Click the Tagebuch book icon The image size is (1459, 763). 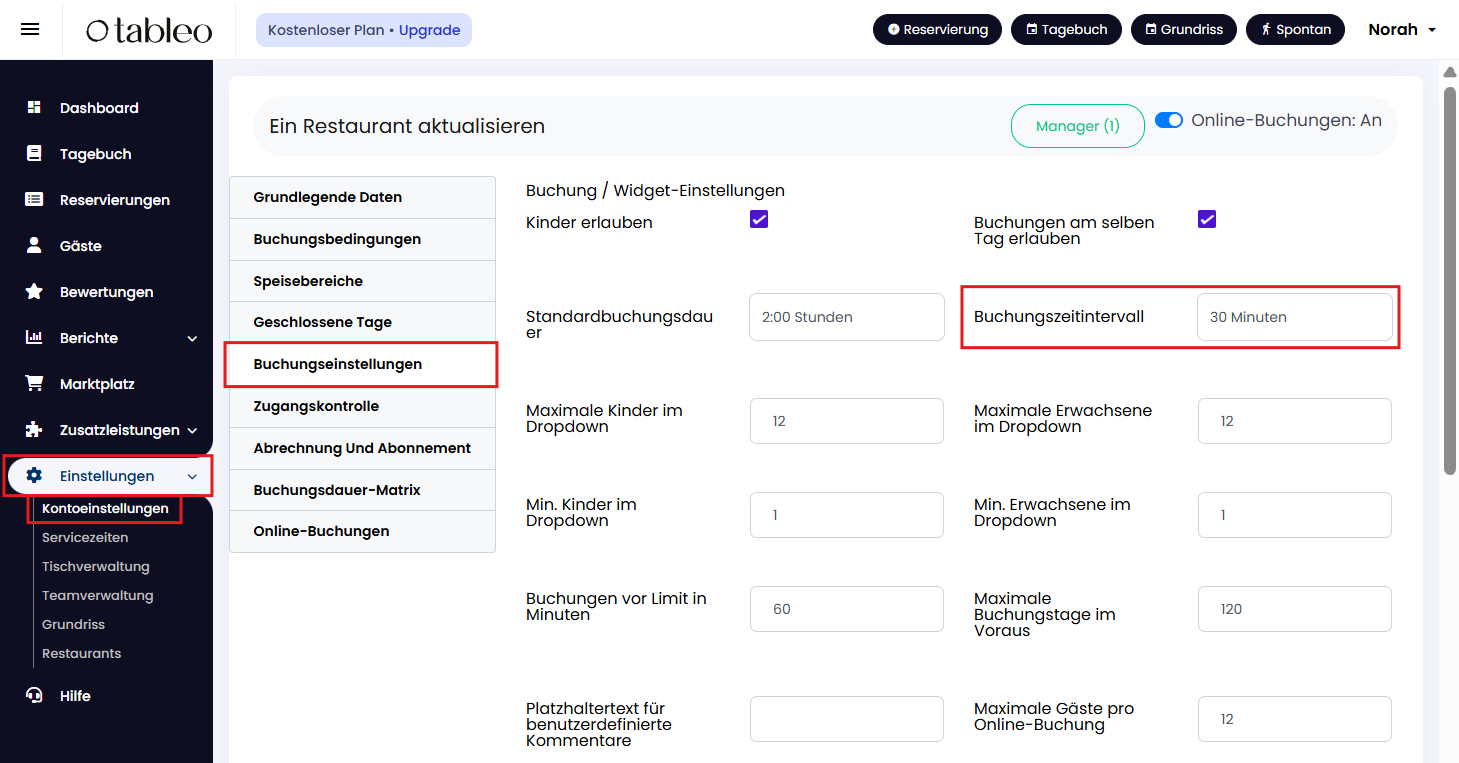click(34, 154)
